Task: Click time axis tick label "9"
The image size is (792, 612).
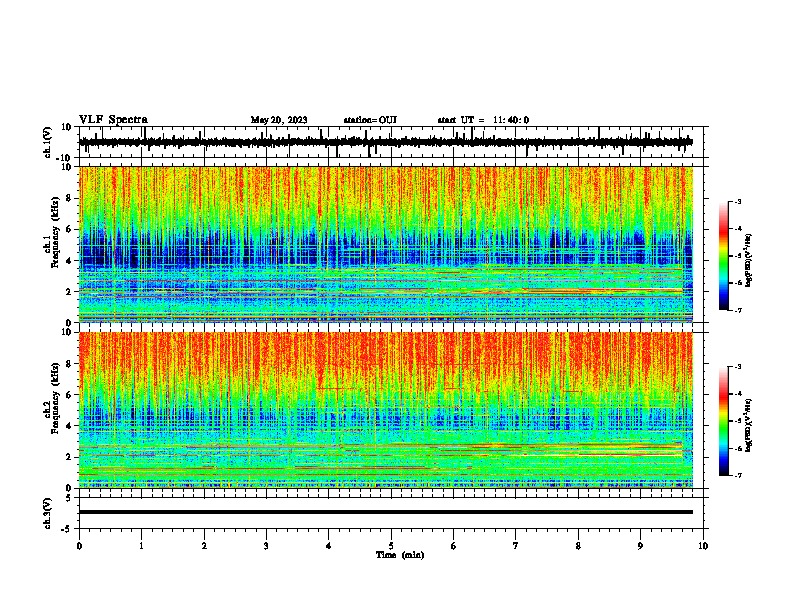Action: pos(640,546)
